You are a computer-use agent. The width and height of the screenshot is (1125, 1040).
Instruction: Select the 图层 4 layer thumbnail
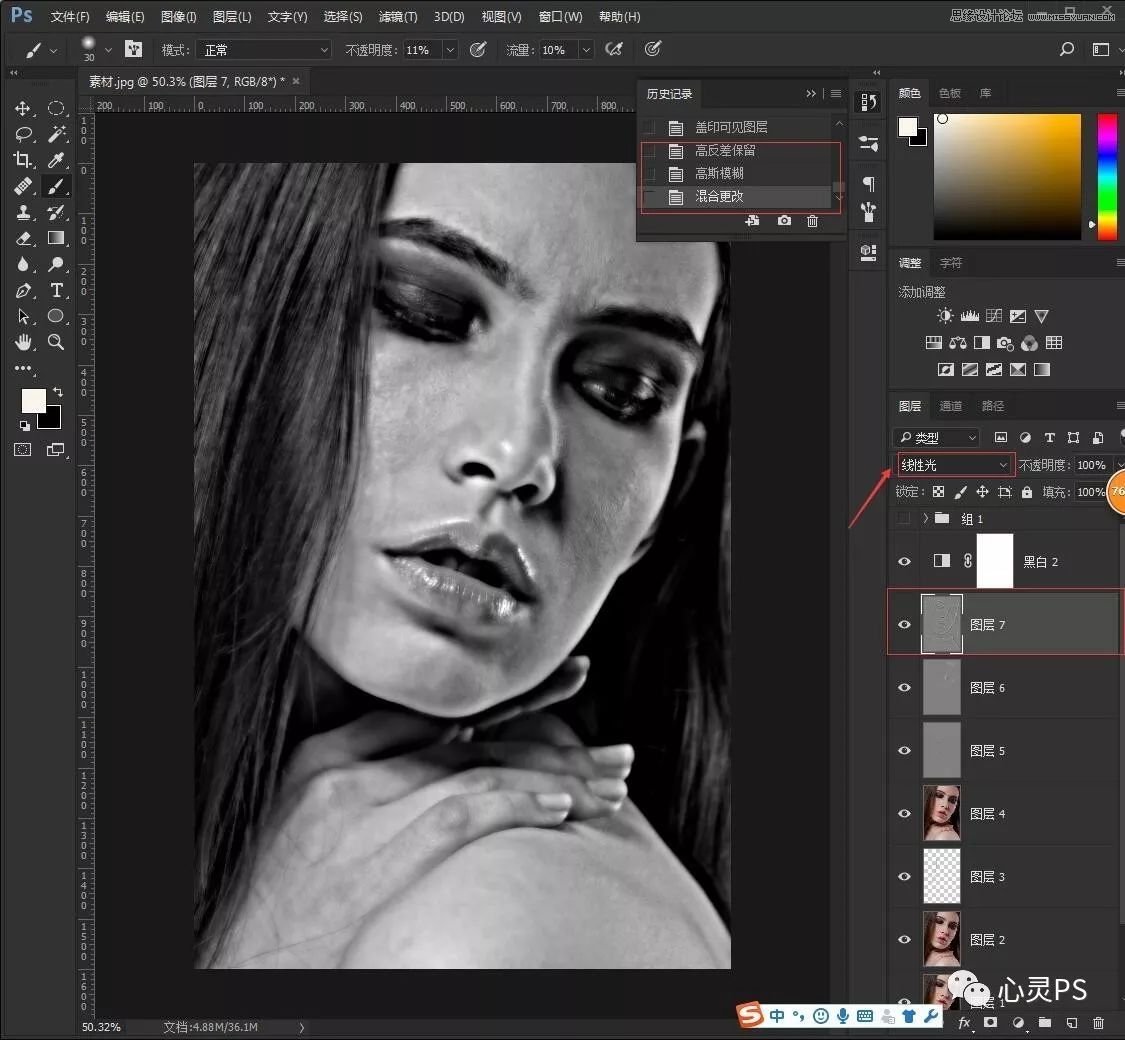[941, 813]
